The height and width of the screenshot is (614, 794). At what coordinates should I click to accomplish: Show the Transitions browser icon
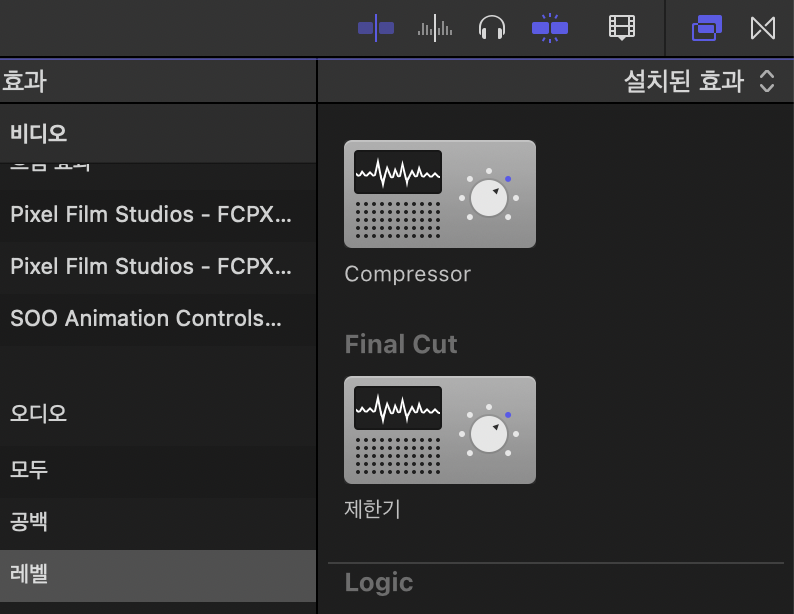763,28
